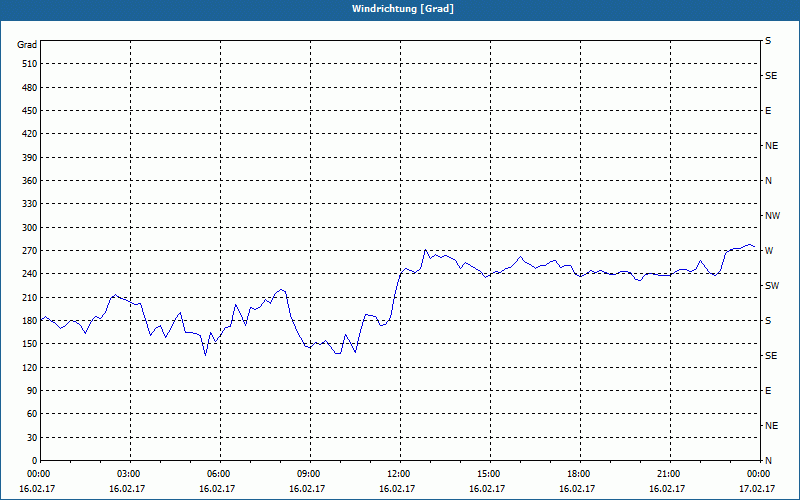
Task: Select the 510 value on the degree axis
Action: (x=30, y=64)
